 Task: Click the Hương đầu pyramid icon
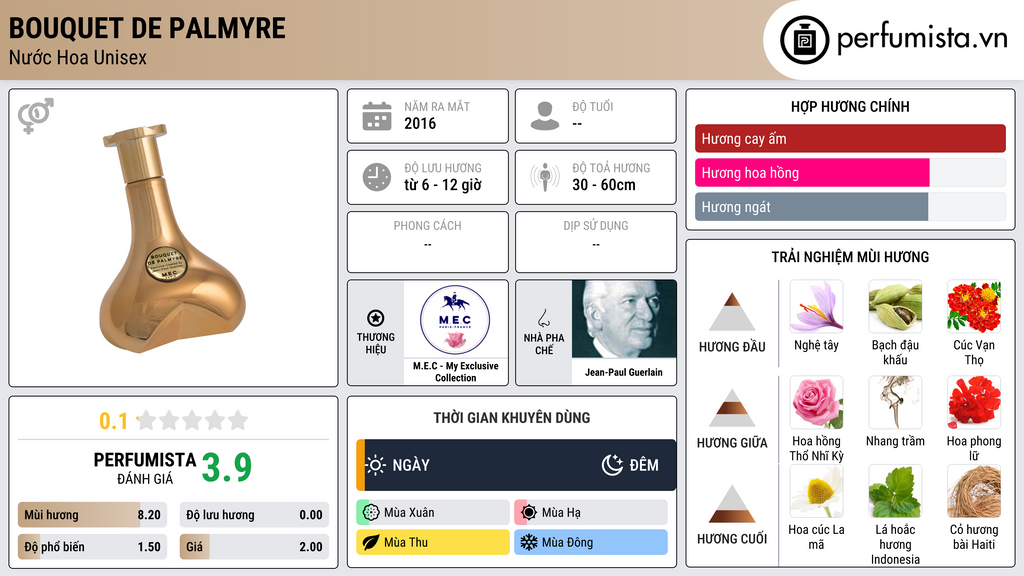pos(732,312)
